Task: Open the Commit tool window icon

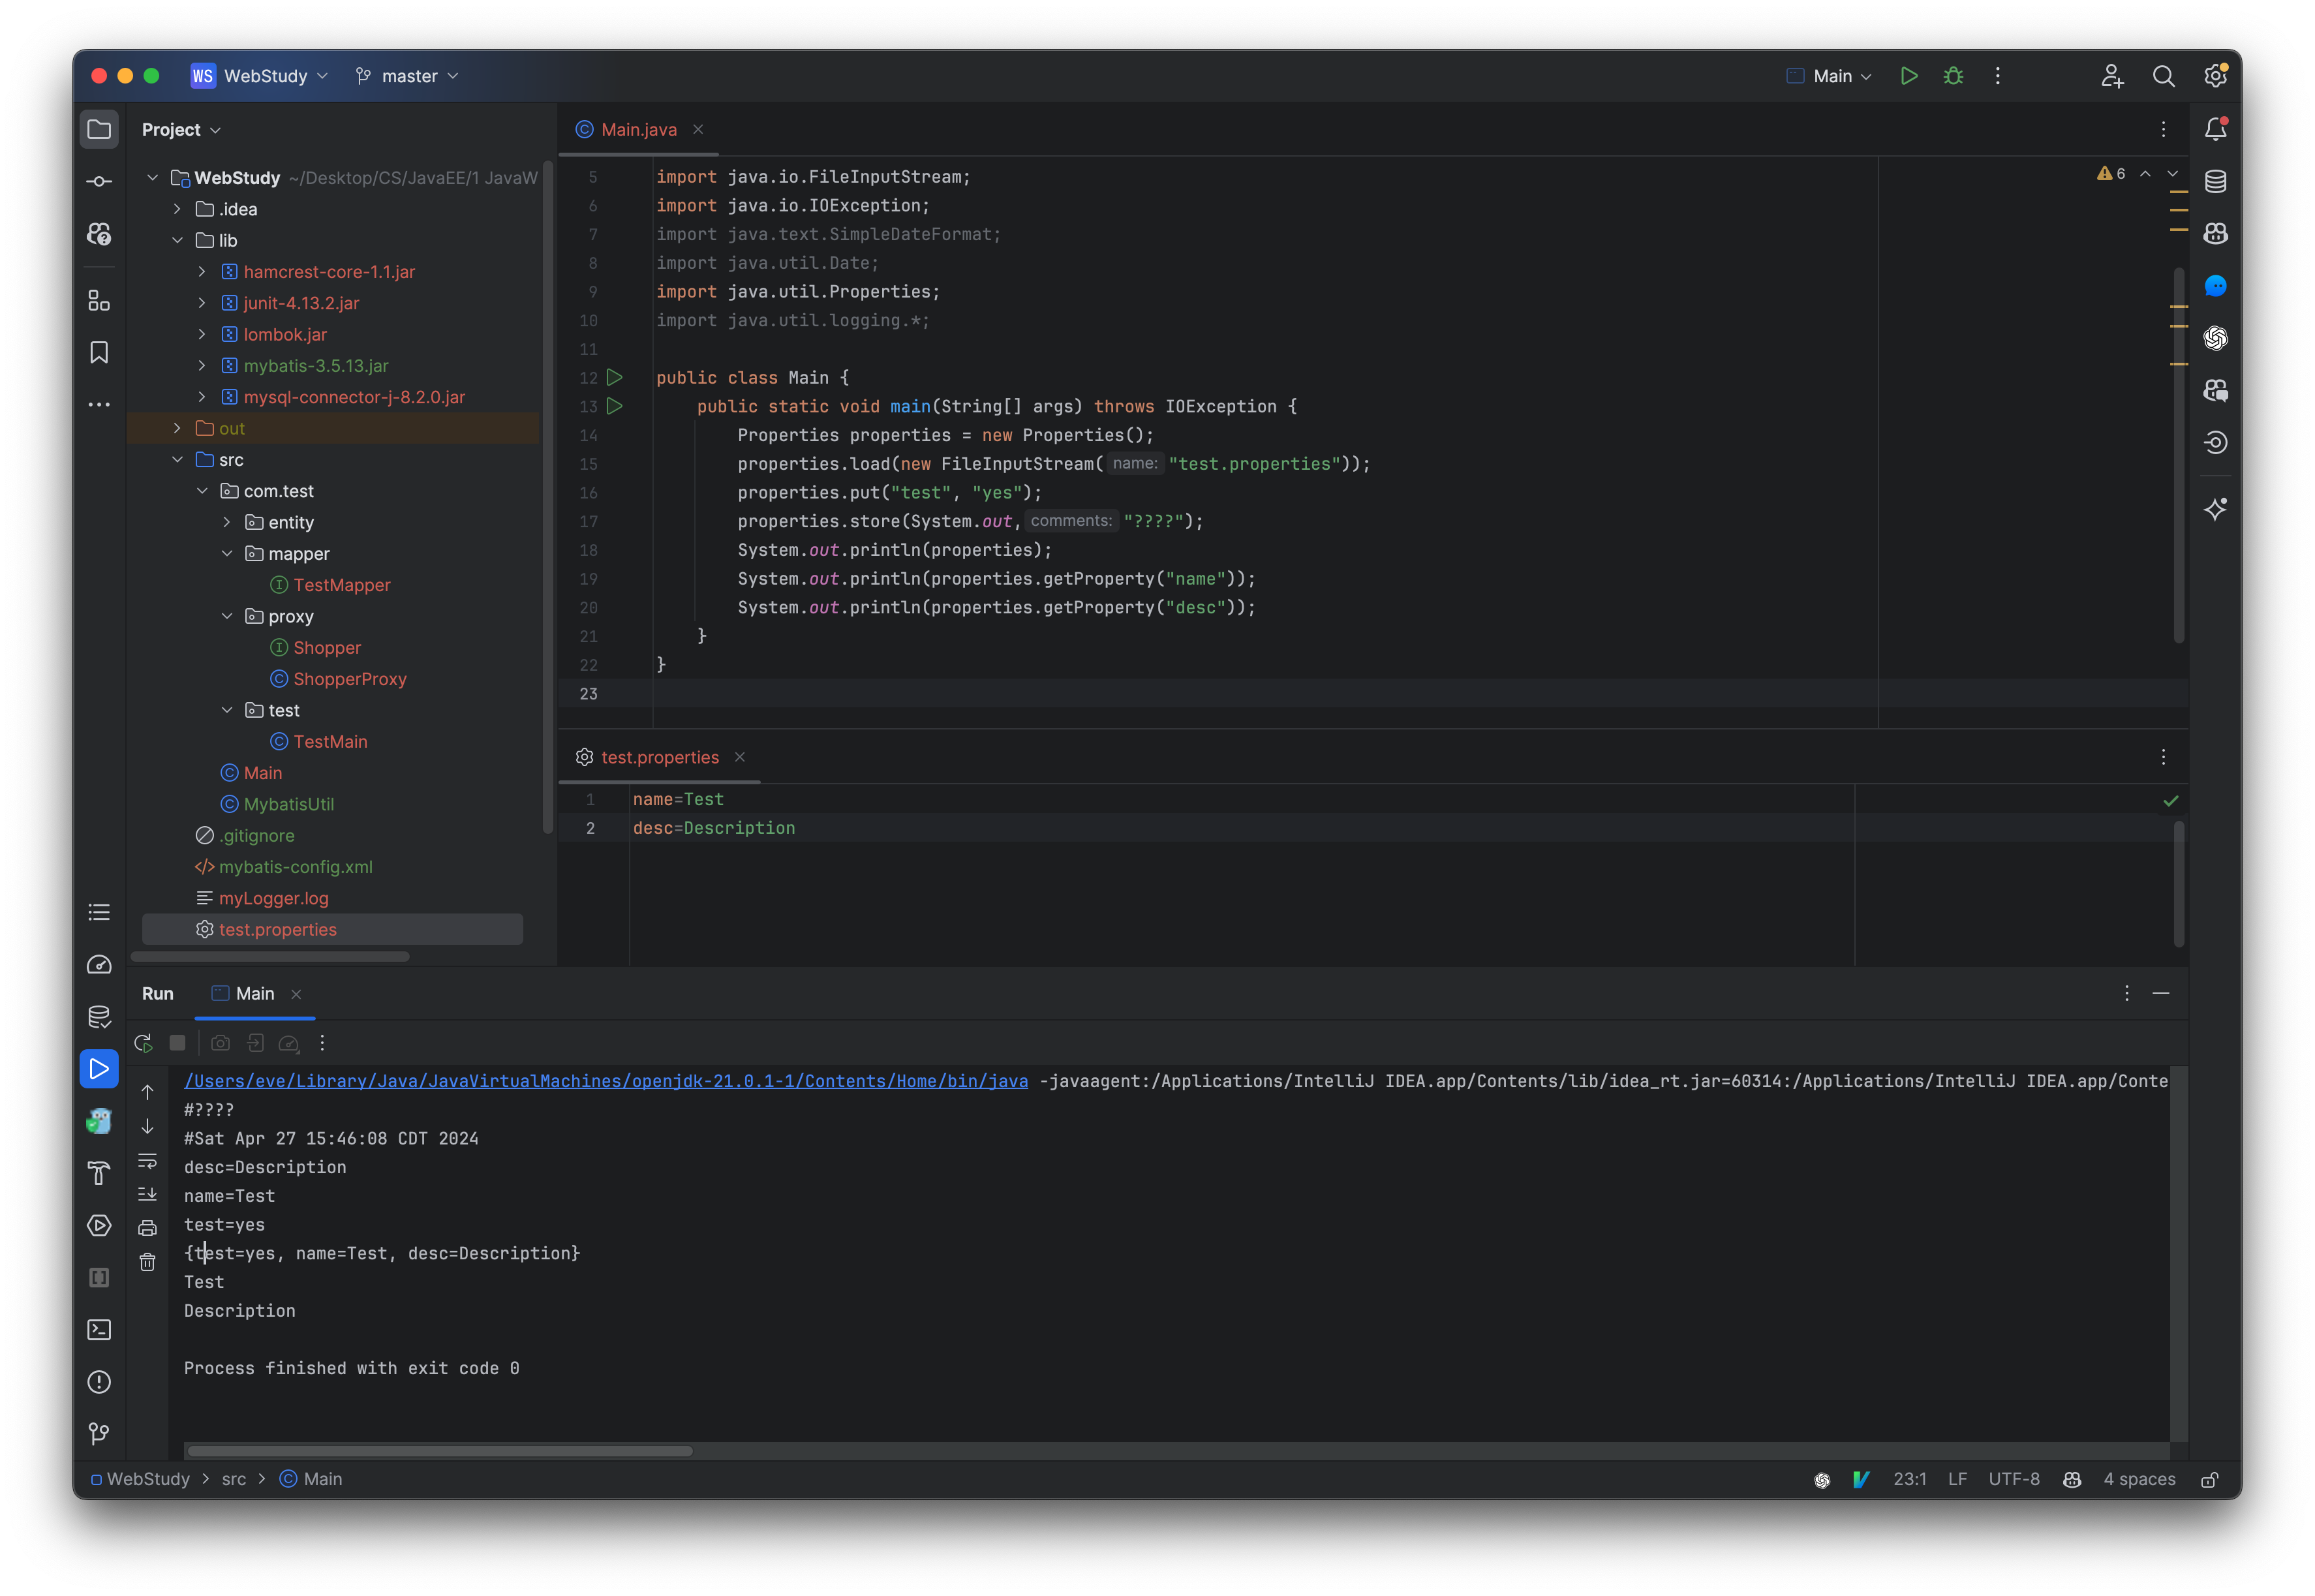Action: [99, 181]
